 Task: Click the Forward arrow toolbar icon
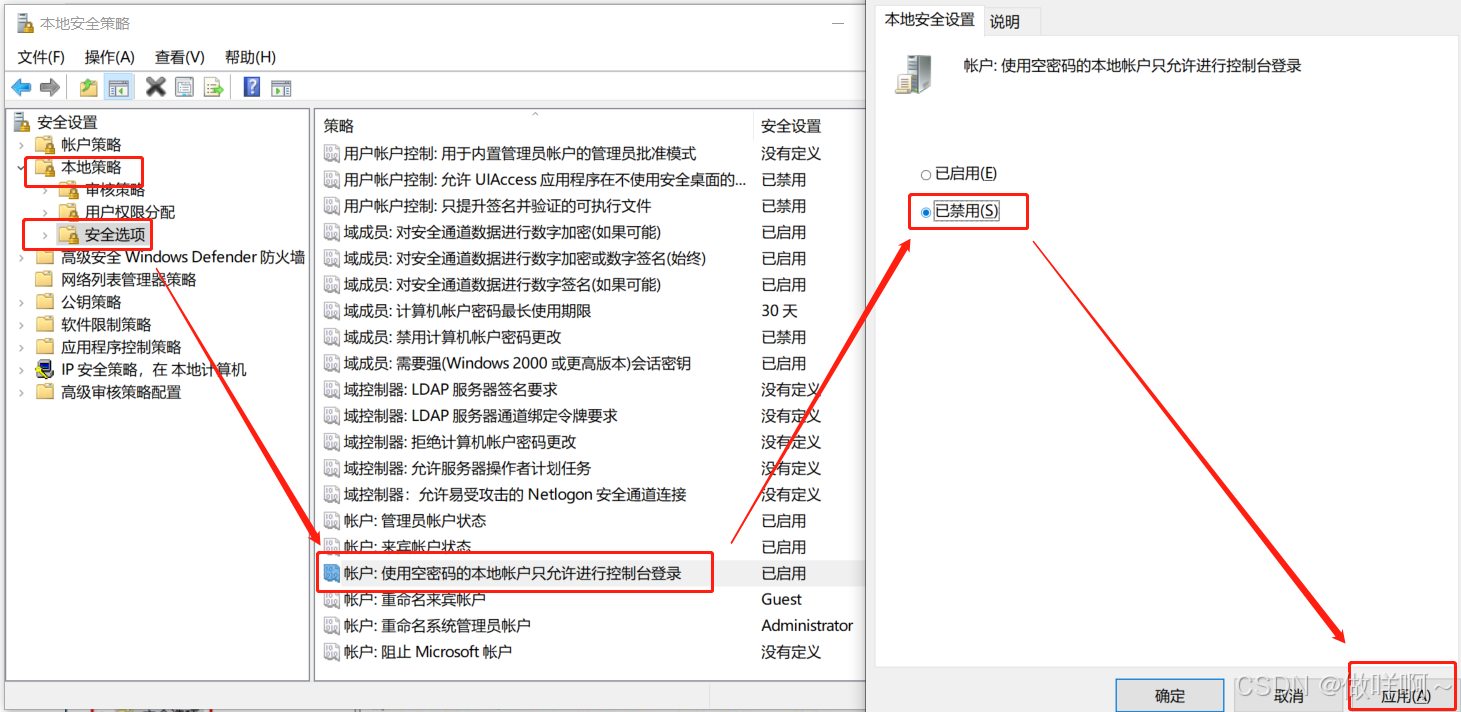tap(50, 88)
